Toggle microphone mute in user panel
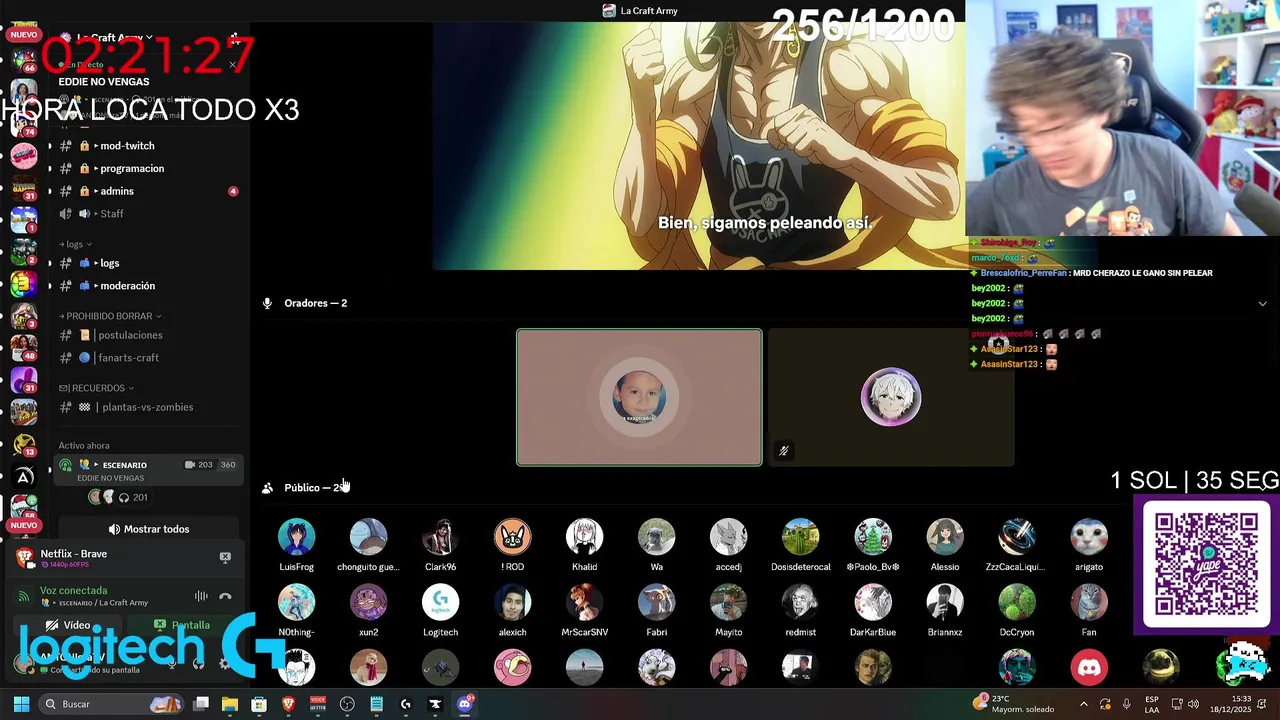1280x720 pixels. click(x=172, y=663)
